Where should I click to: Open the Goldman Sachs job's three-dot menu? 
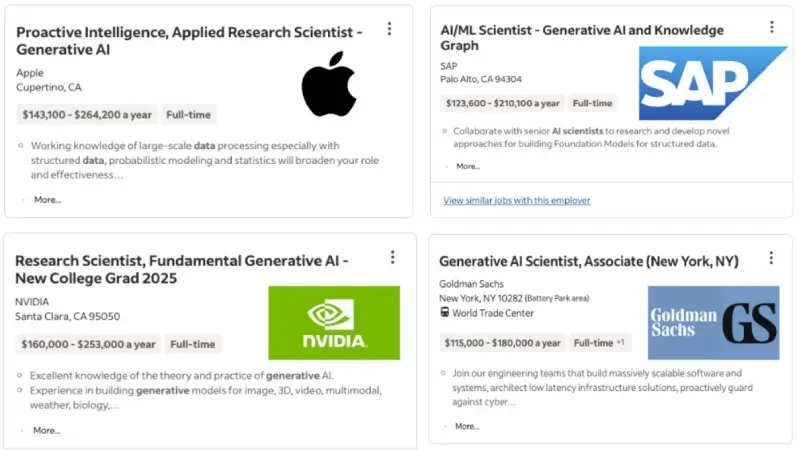[771, 258]
